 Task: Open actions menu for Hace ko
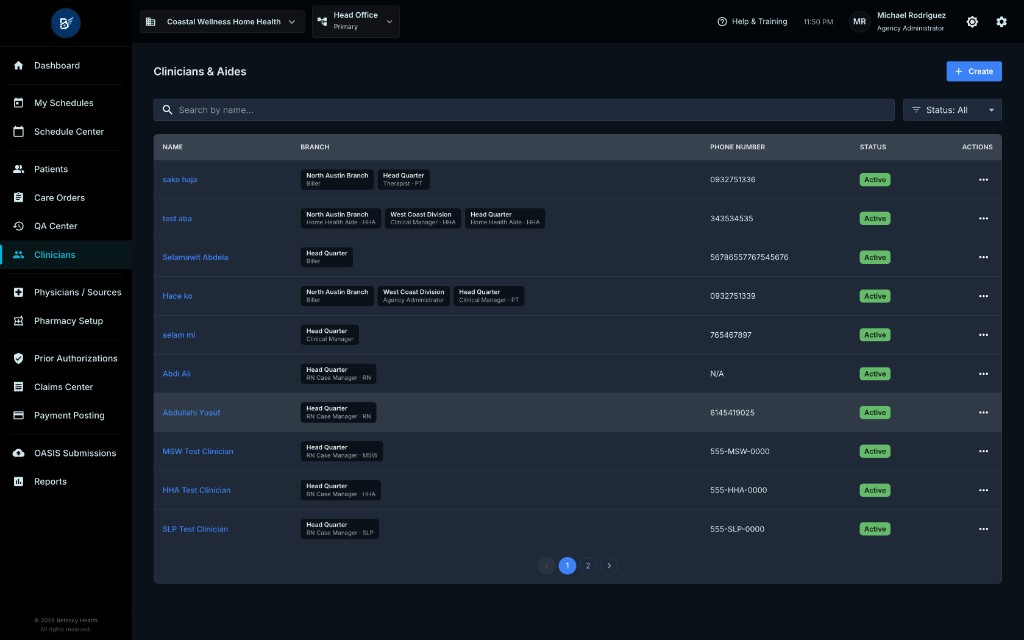tap(983, 296)
